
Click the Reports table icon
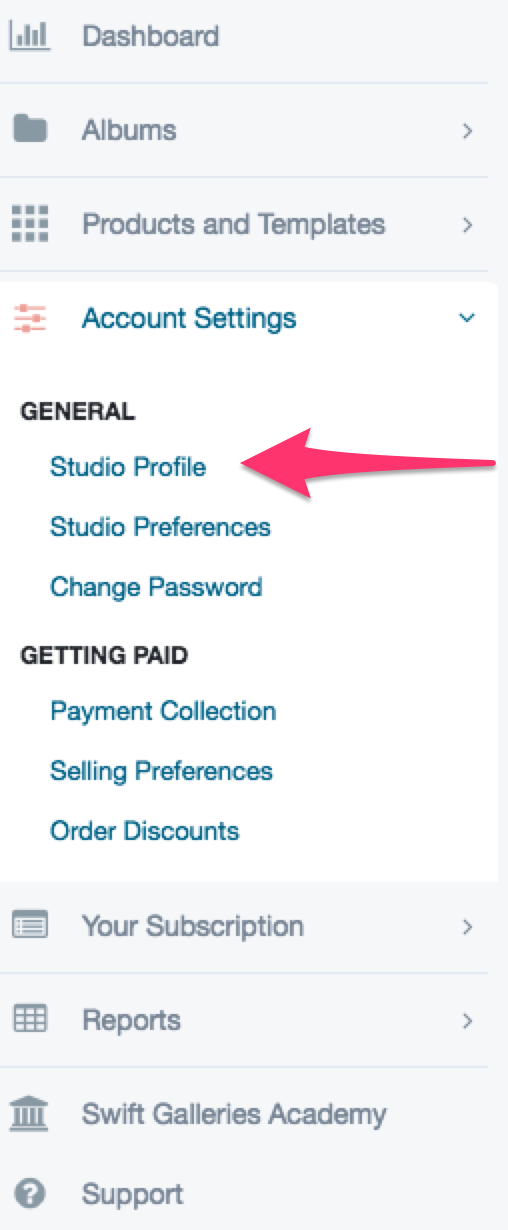[x=29, y=1019]
